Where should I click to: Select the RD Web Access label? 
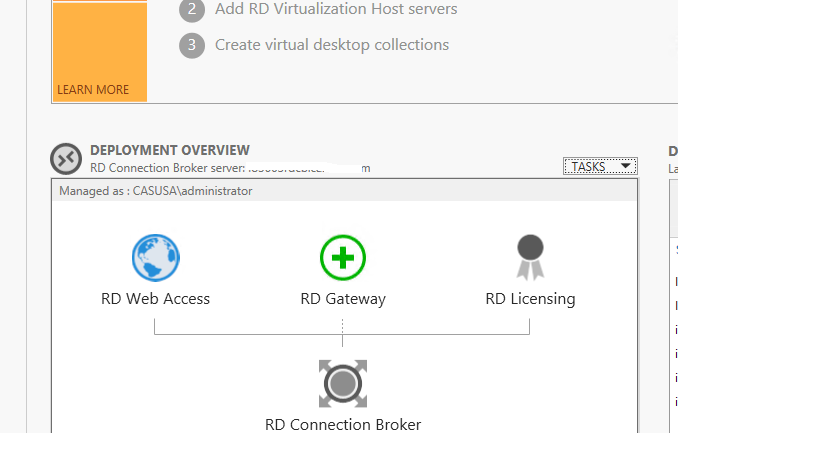point(156,299)
